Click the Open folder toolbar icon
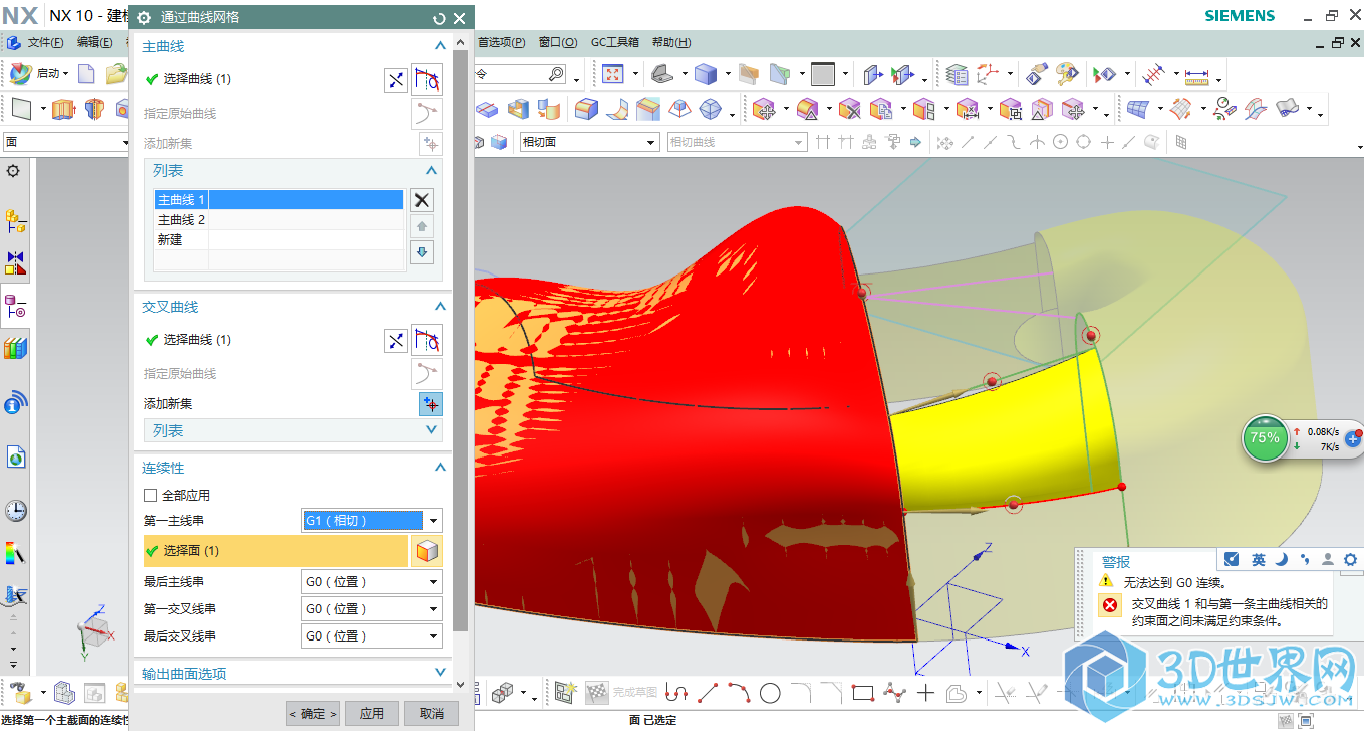This screenshot has width=1364, height=731. pyautogui.click(x=116, y=74)
